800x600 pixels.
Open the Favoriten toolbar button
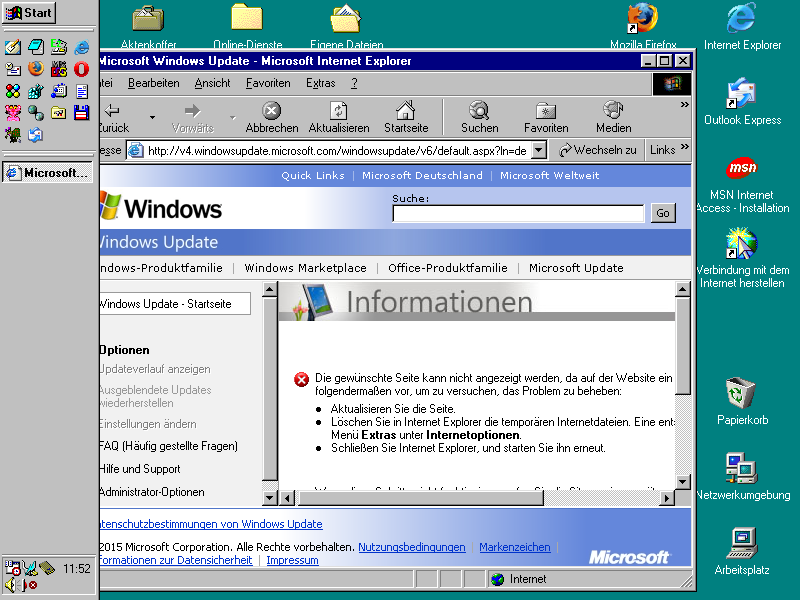(546, 117)
